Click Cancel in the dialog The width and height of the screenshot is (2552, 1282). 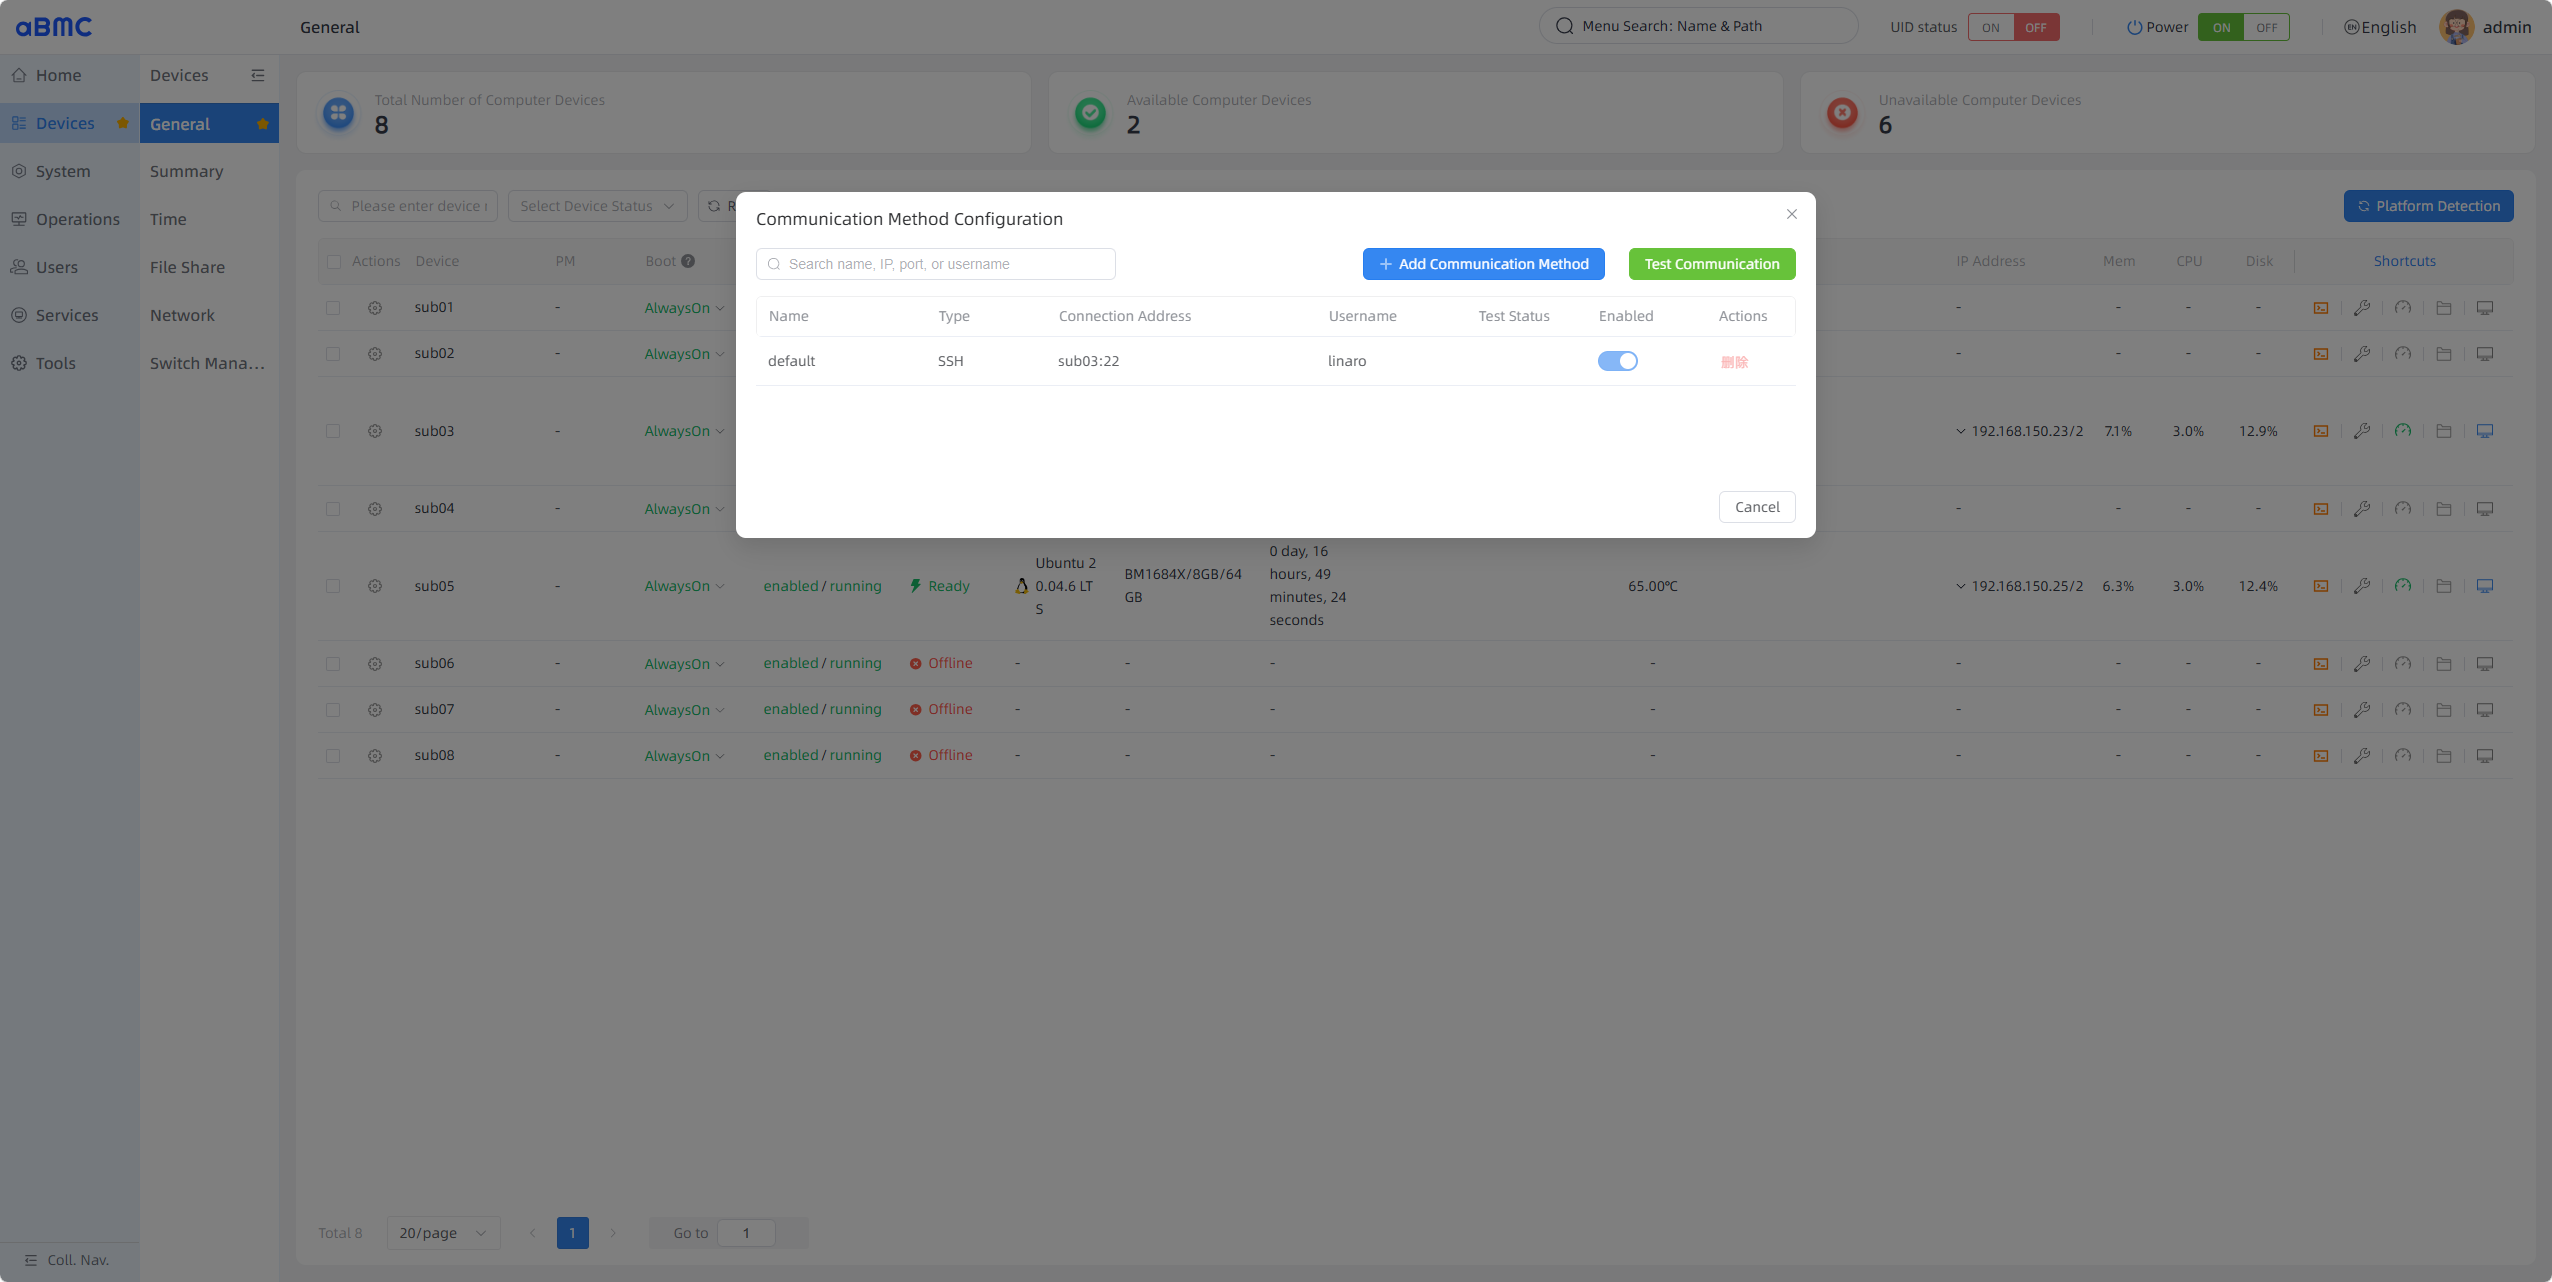pos(1757,507)
